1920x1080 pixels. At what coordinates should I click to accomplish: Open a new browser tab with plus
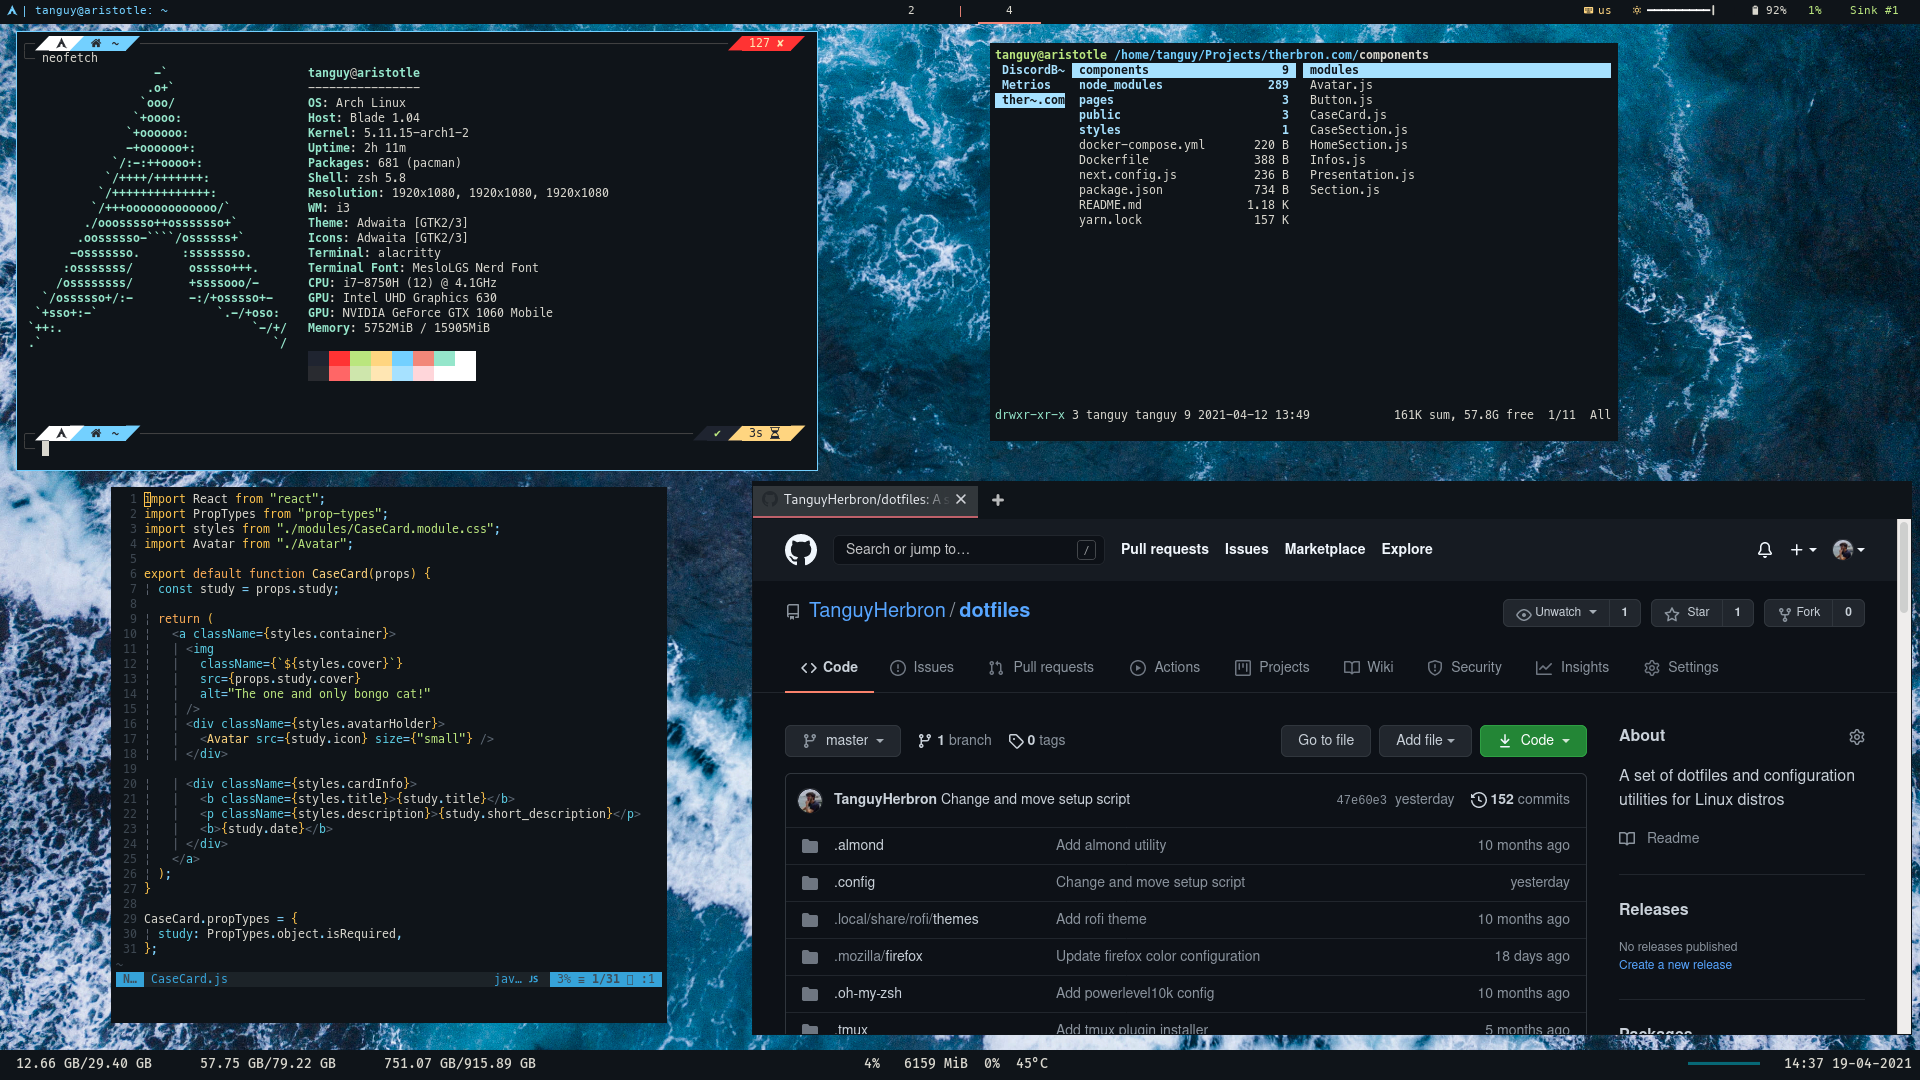pos(998,500)
